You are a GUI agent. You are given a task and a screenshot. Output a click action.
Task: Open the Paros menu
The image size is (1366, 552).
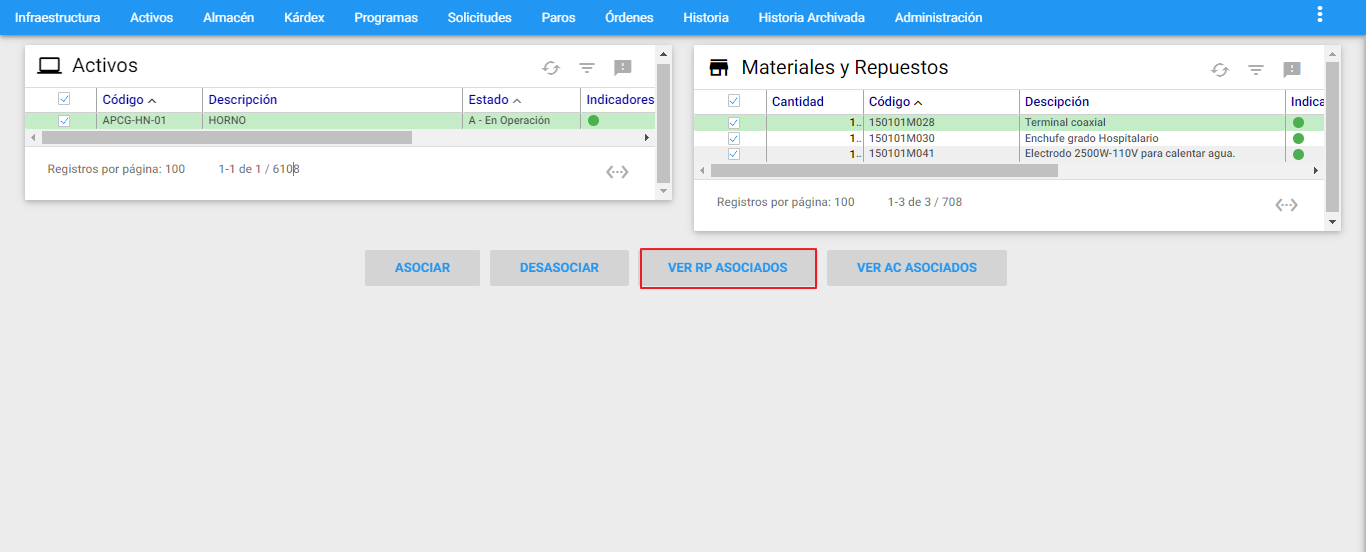[x=558, y=18]
